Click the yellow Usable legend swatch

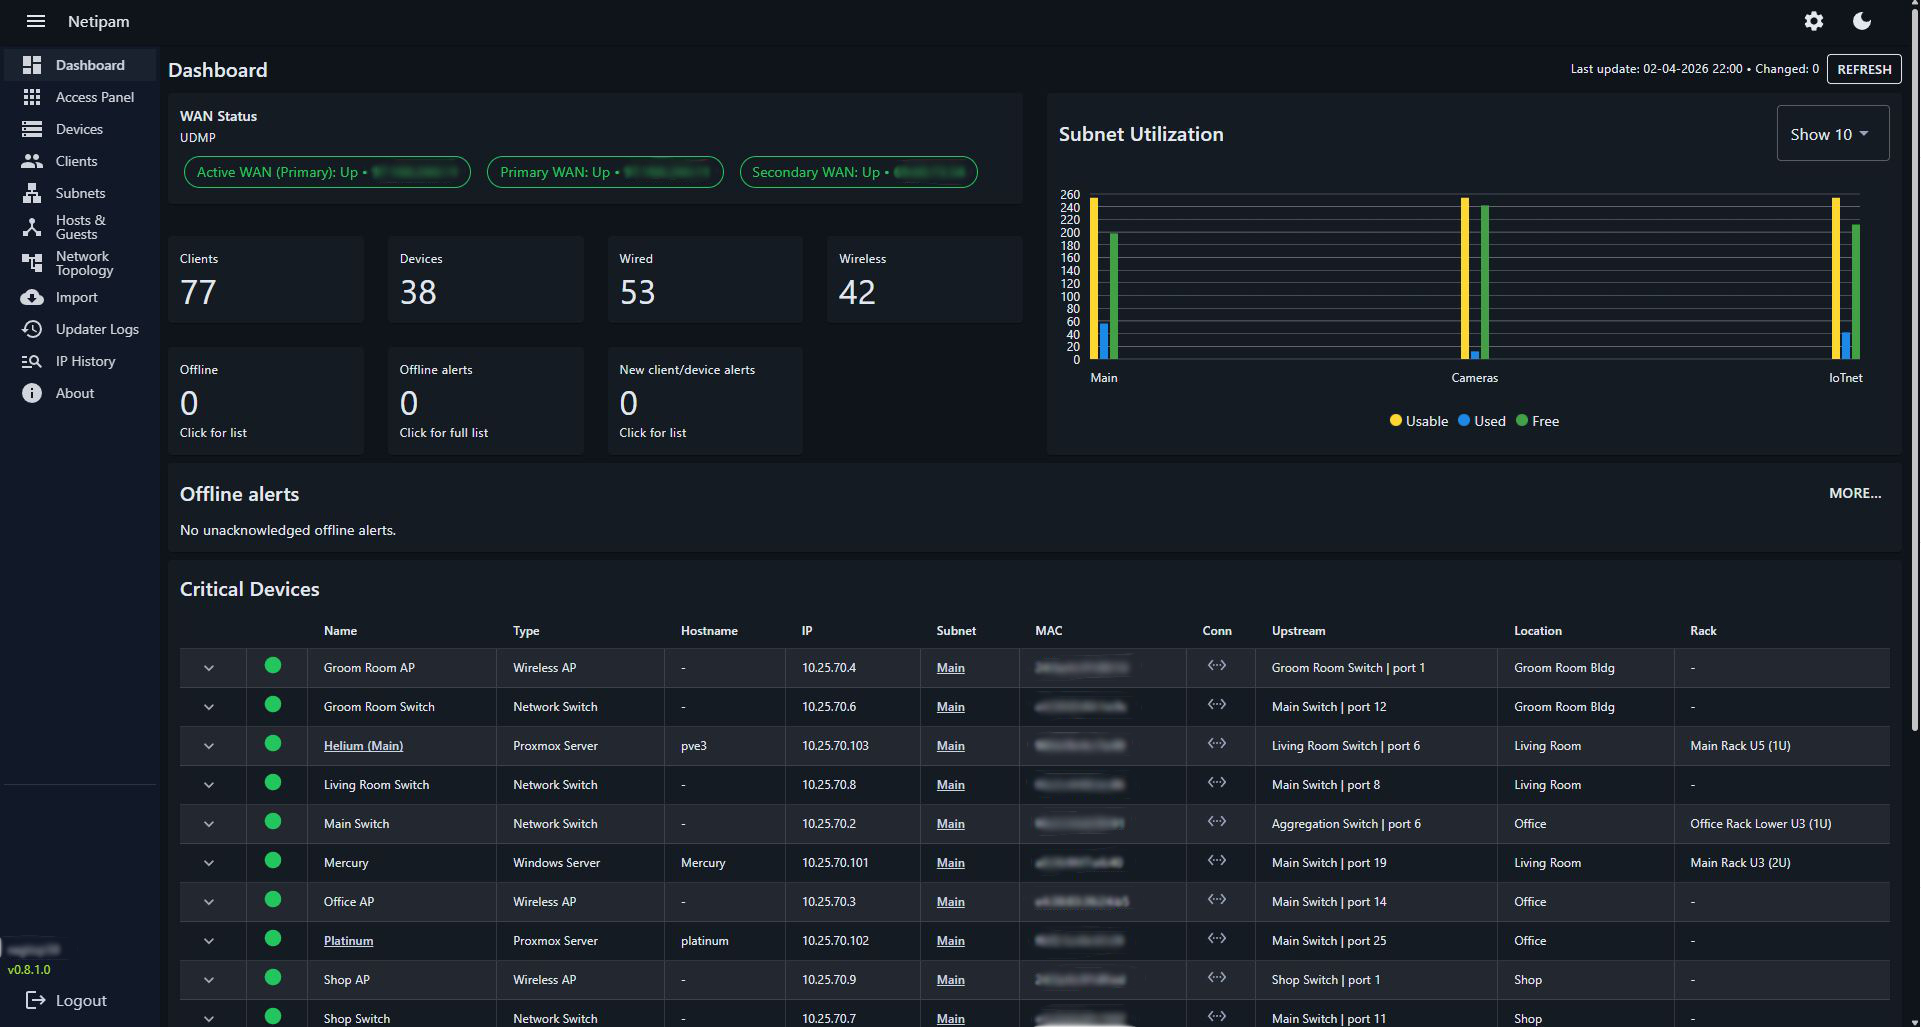point(1395,421)
